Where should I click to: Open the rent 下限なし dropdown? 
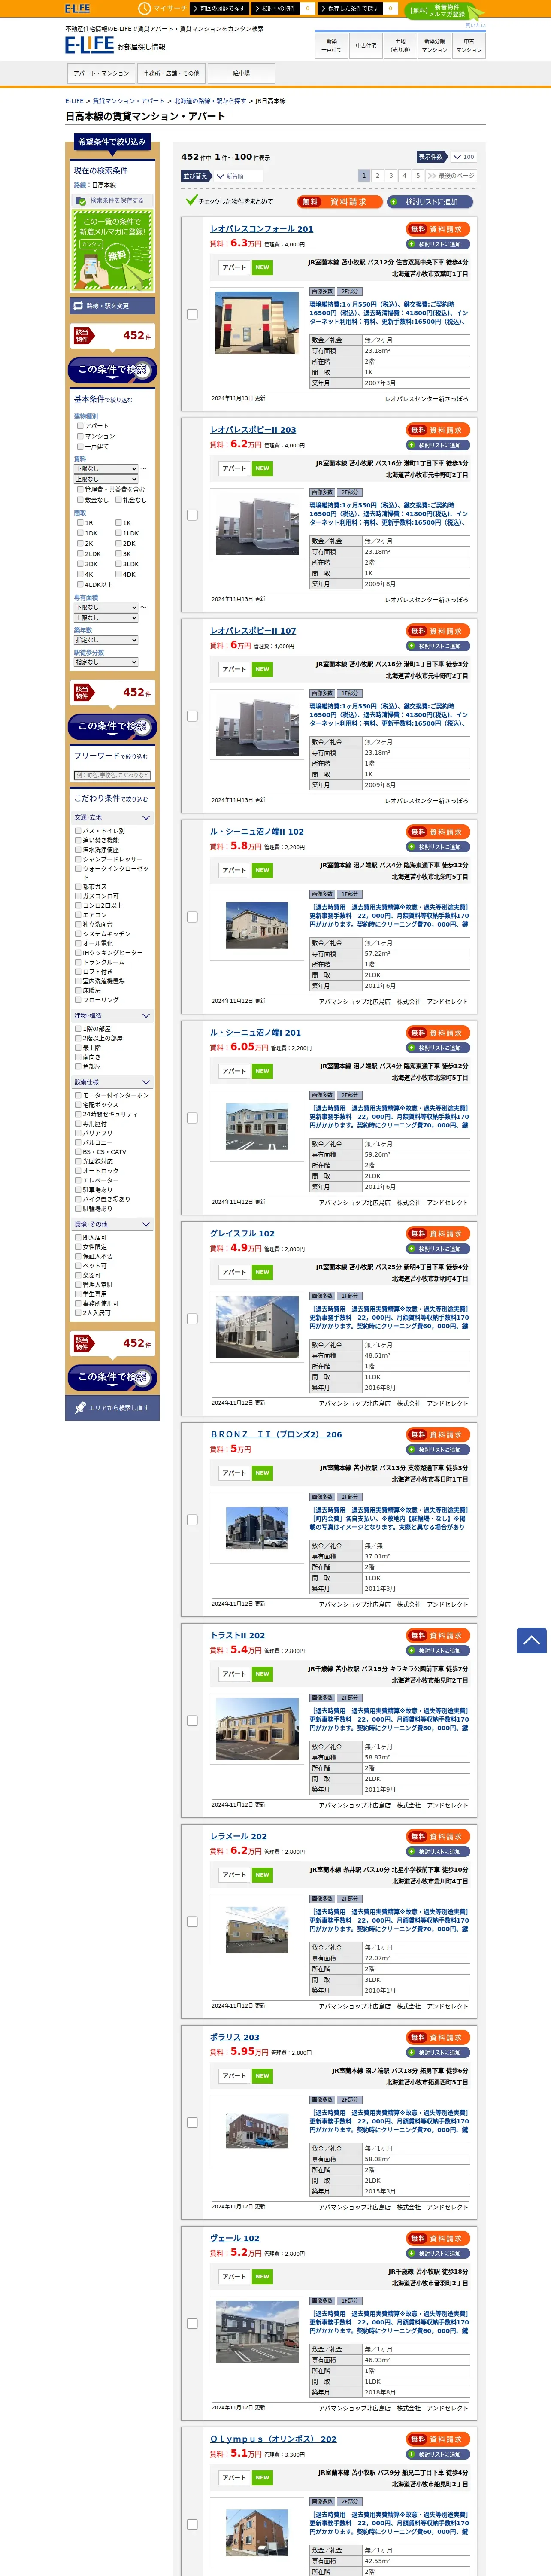(x=106, y=468)
